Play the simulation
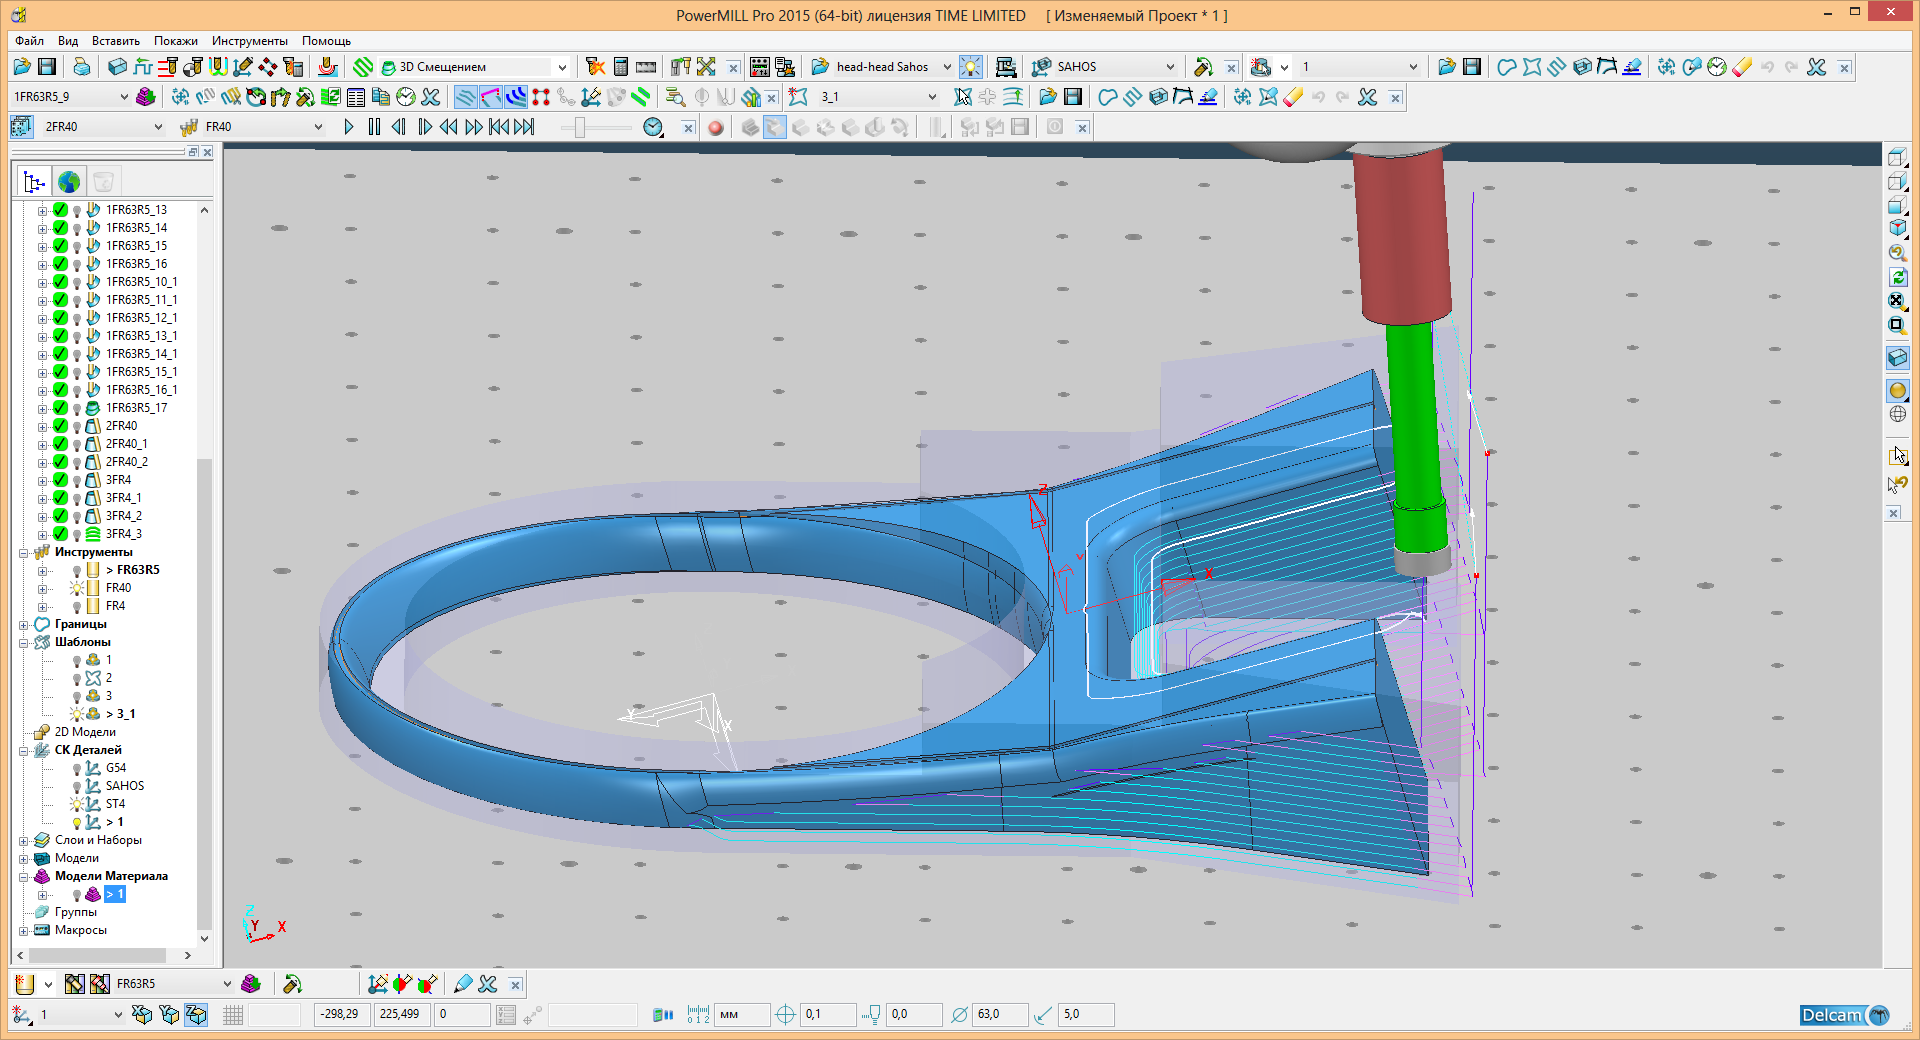 pyautogui.click(x=349, y=127)
